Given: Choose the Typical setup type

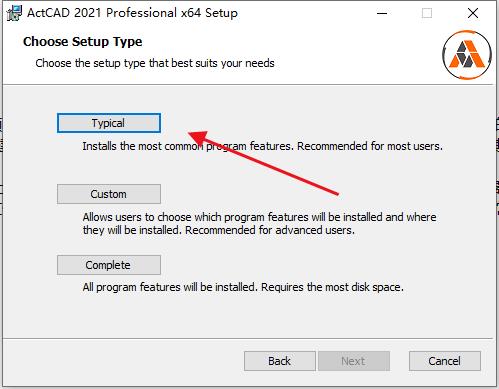Looking at the screenshot, I should (x=109, y=123).
